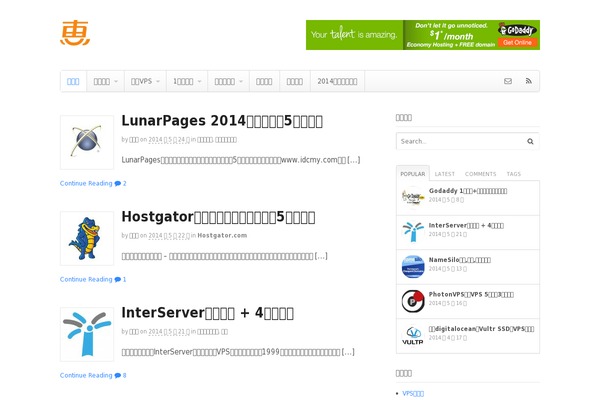Open comment bubble with 1 comment

tap(121, 279)
